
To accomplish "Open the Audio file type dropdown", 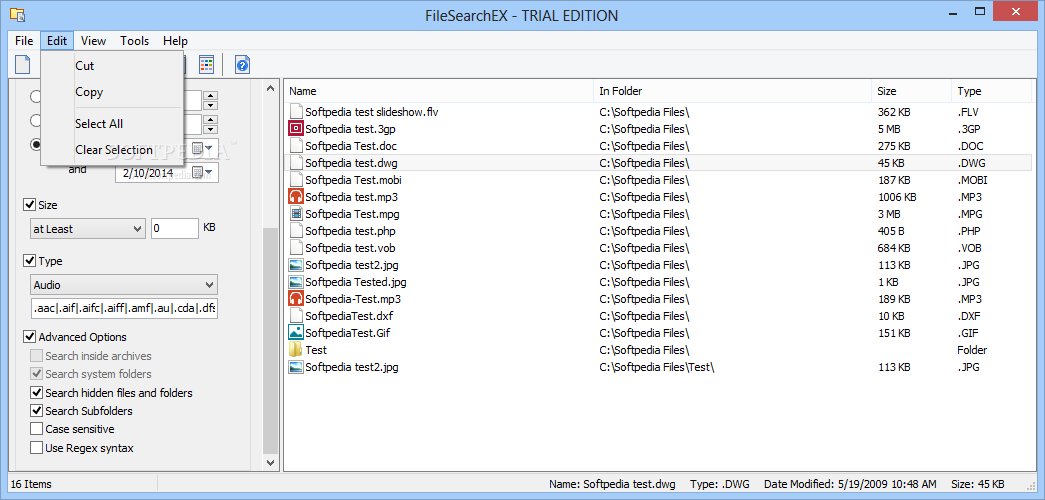I will (x=124, y=285).
